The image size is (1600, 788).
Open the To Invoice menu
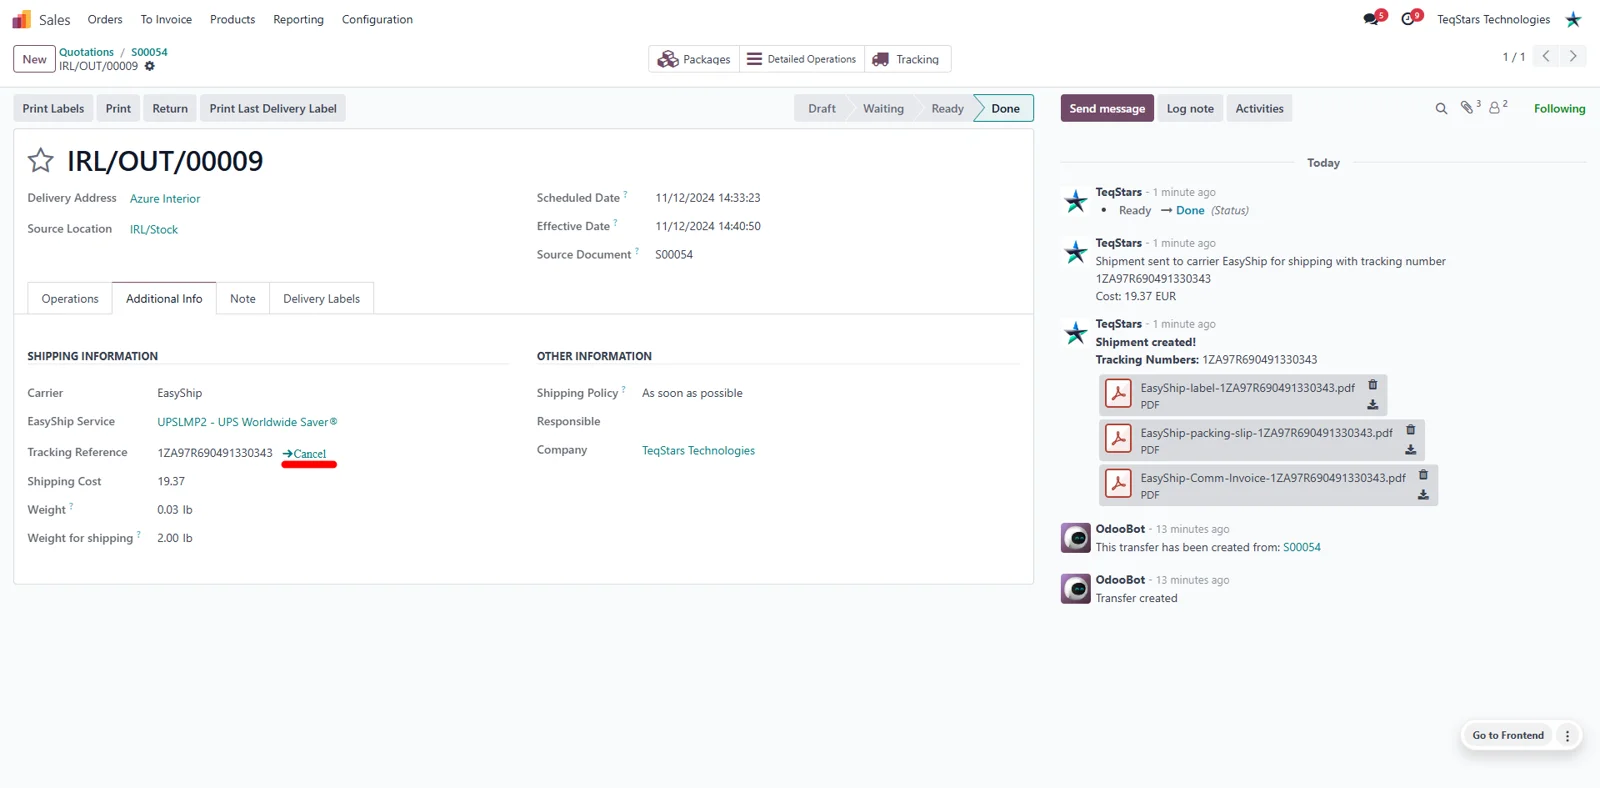[166, 19]
